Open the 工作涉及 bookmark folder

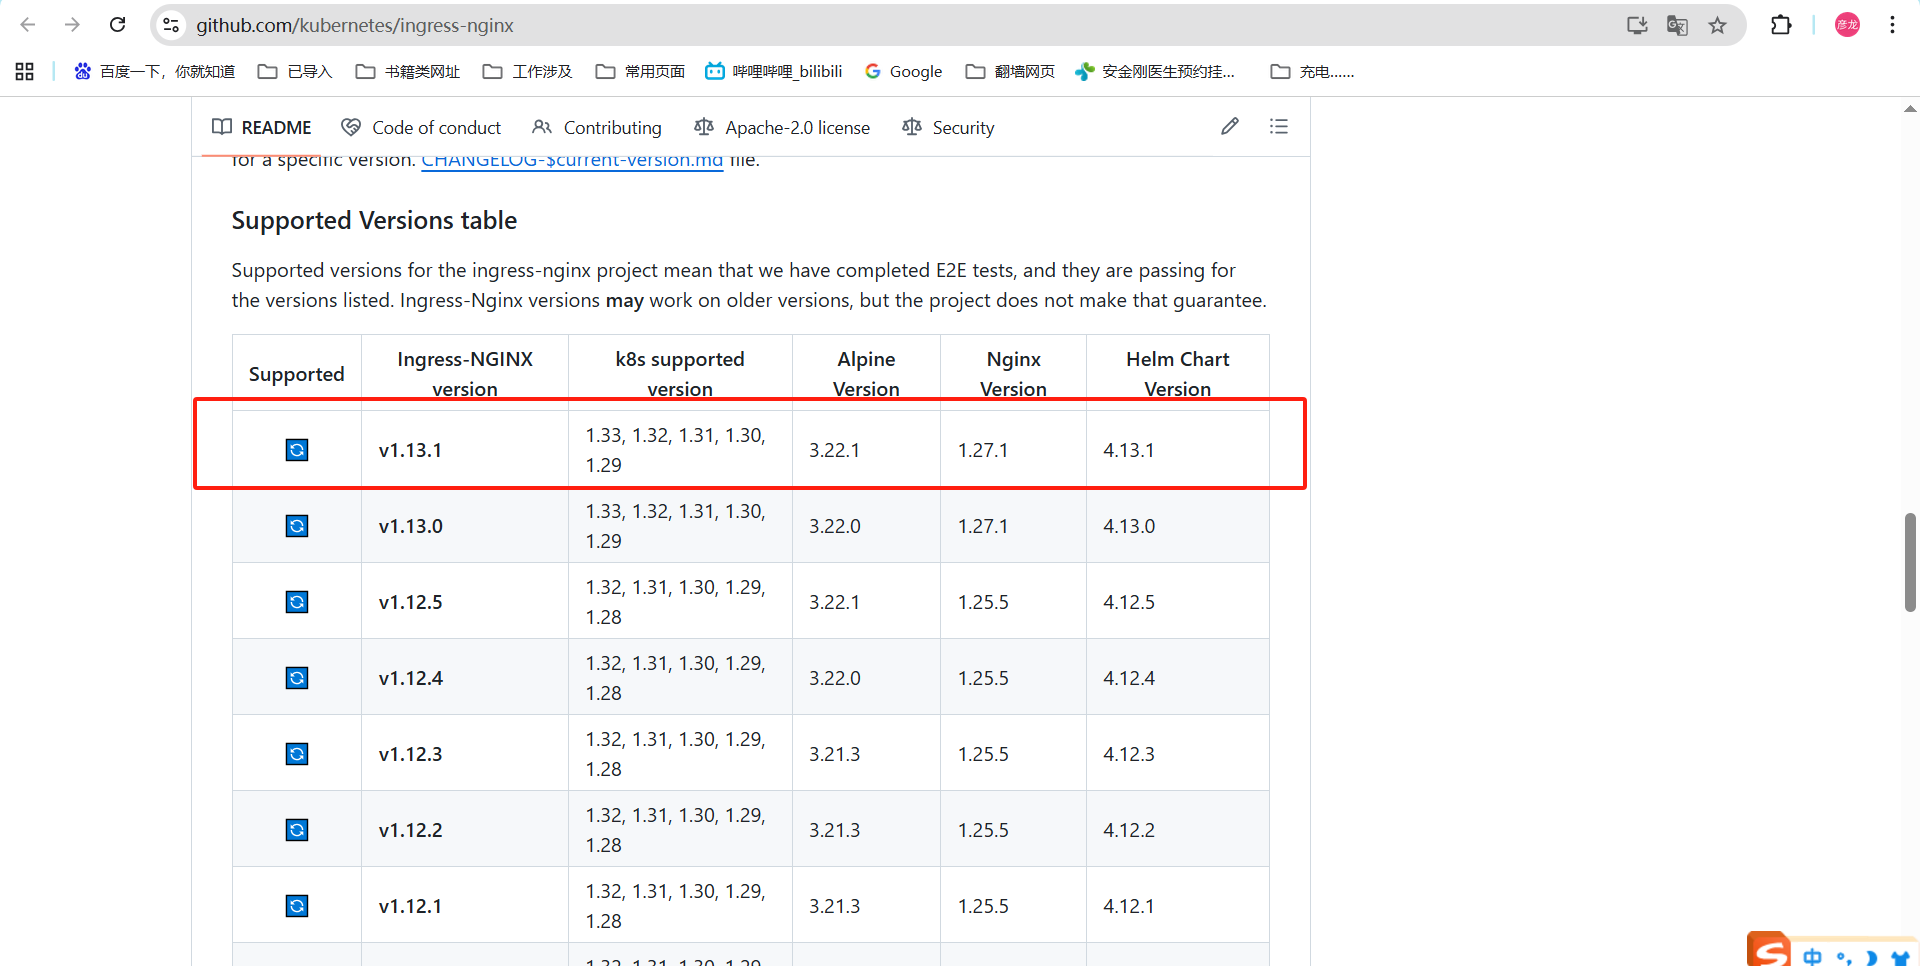tap(527, 71)
